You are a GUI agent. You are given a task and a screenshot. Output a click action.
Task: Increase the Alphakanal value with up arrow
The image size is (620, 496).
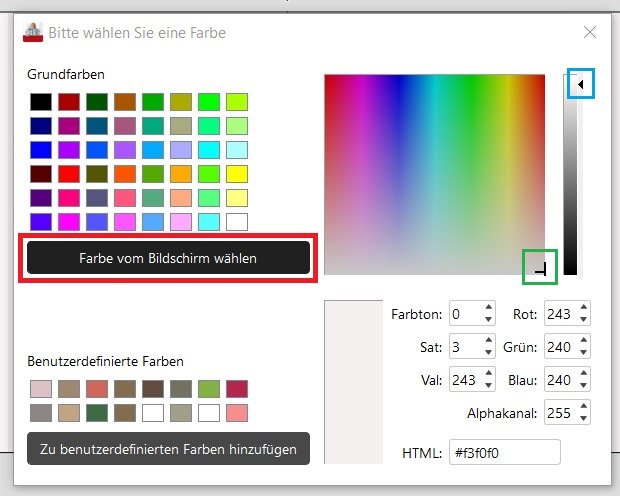[x=584, y=405]
